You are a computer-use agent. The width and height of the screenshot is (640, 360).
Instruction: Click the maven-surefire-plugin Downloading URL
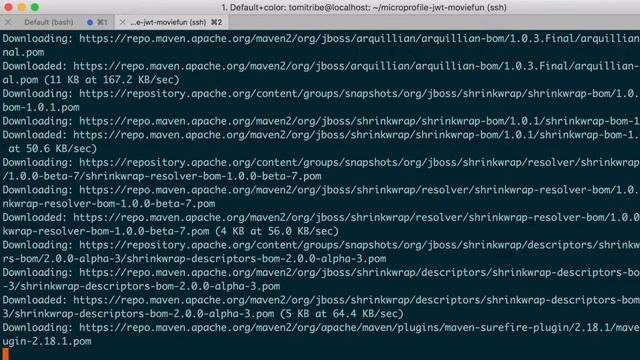(x=359, y=328)
